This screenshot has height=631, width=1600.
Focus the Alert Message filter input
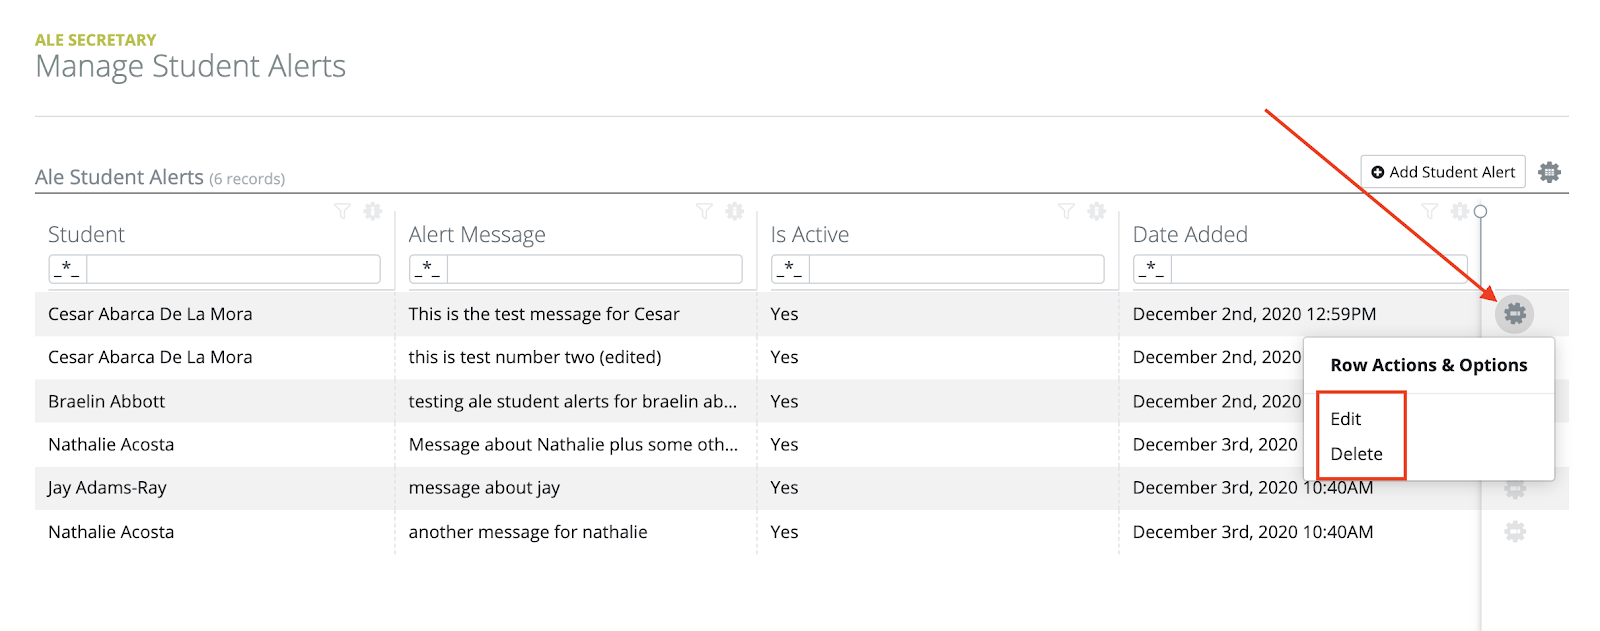pyautogui.click(x=595, y=268)
